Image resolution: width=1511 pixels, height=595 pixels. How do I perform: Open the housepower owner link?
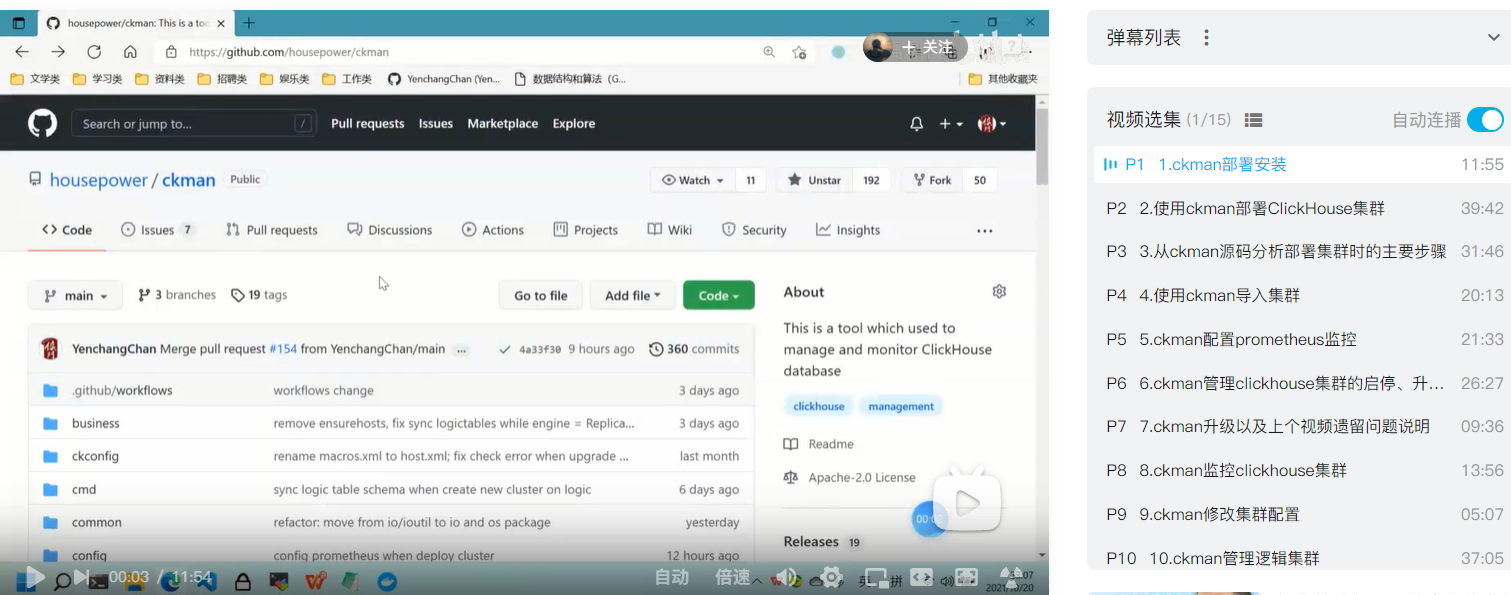pyautogui.click(x=98, y=180)
